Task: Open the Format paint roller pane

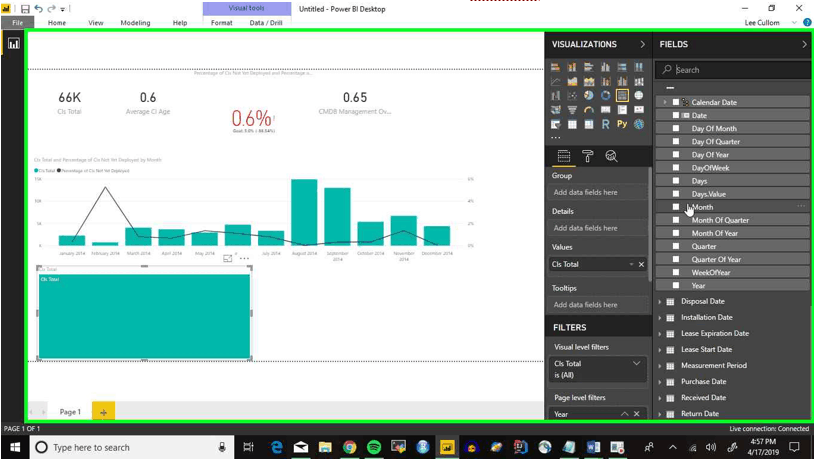Action: tap(587, 156)
